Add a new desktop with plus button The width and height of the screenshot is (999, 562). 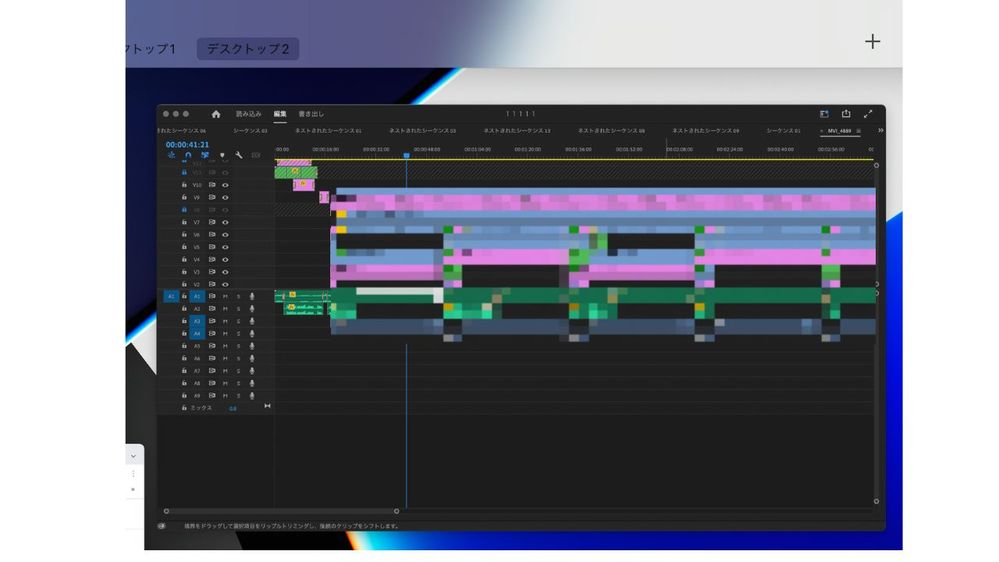click(x=872, y=41)
